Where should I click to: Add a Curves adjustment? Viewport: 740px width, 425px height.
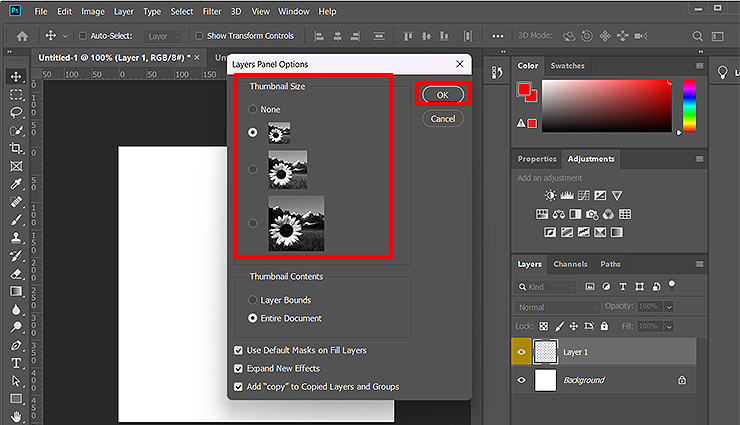coord(584,195)
